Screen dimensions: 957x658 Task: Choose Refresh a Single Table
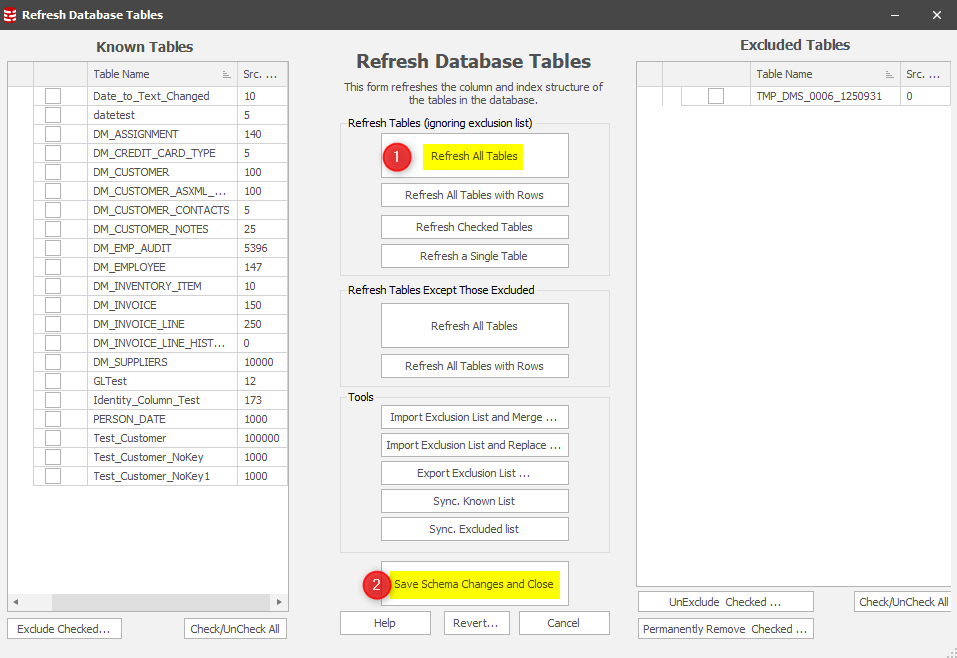pyautogui.click(x=474, y=256)
